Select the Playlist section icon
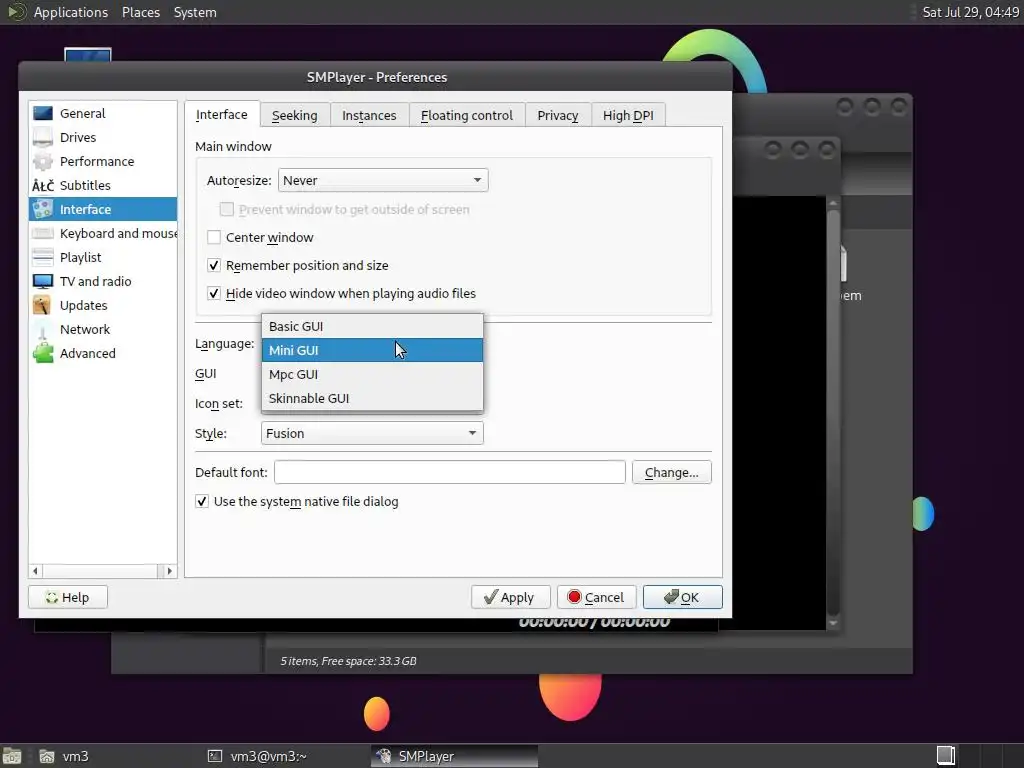Viewport: 1024px width, 768px height. [43, 257]
